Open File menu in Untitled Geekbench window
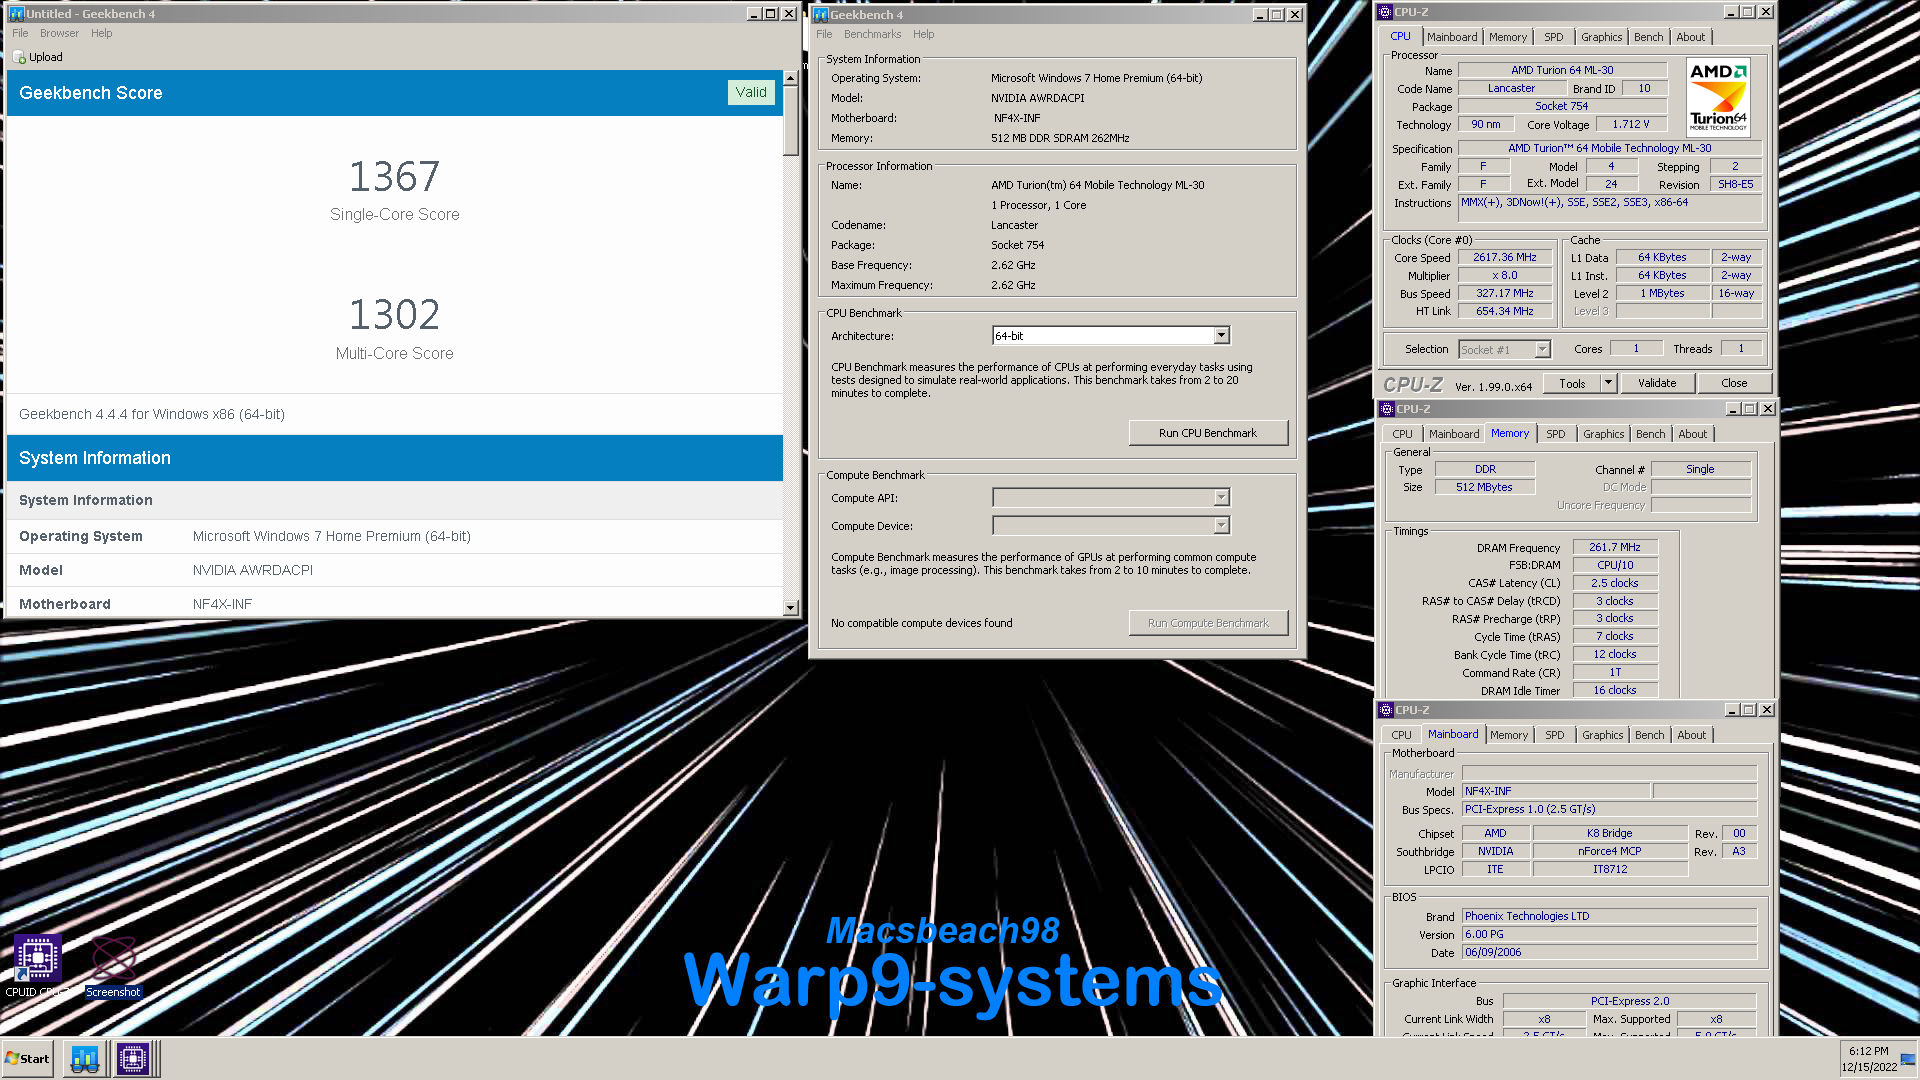 point(20,33)
